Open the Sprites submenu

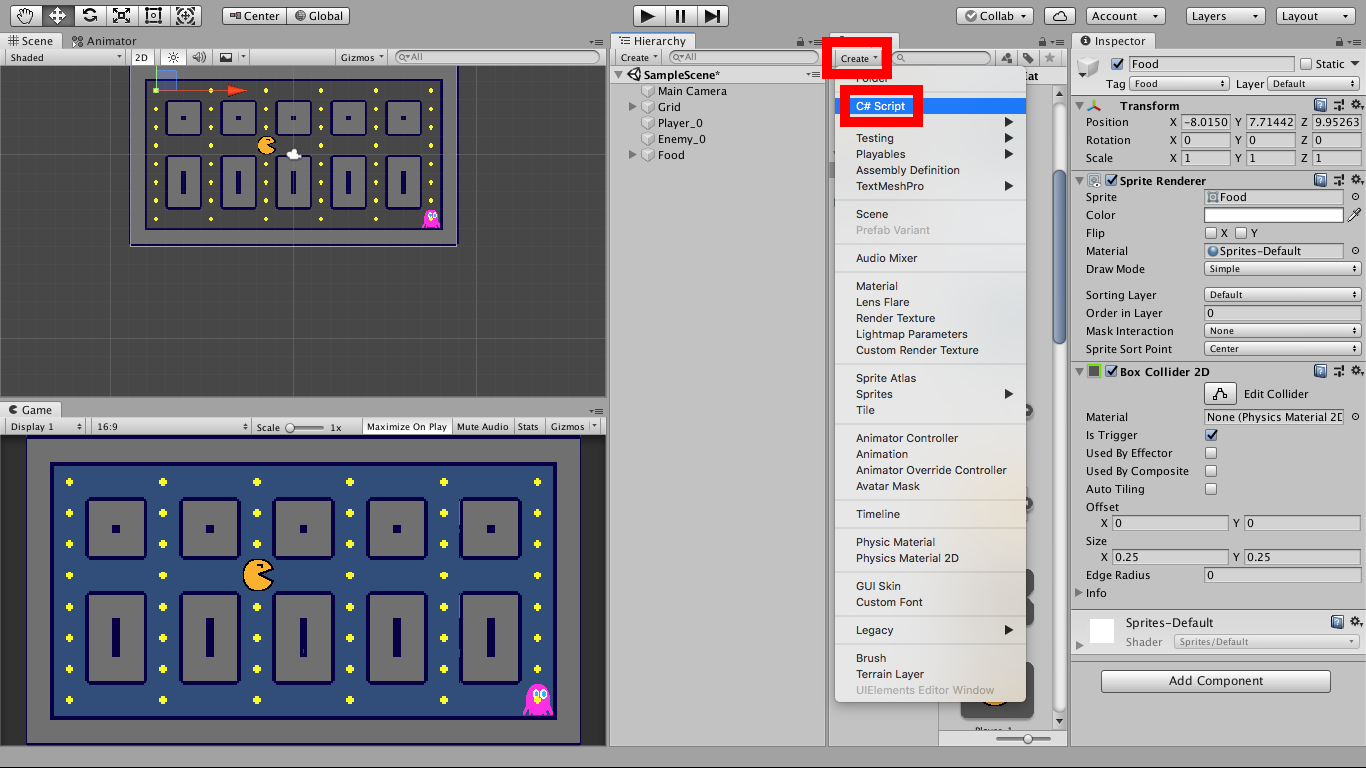tap(930, 394)
